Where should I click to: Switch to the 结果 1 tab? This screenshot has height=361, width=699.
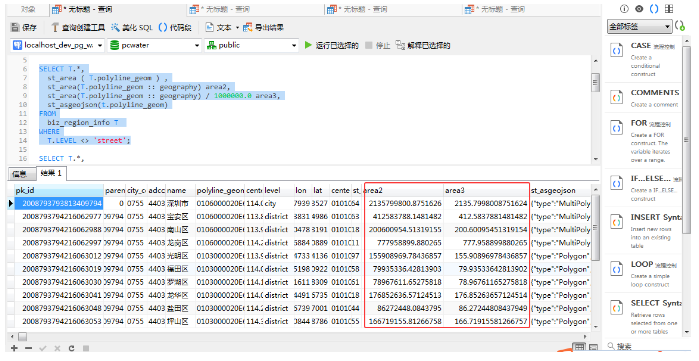pyautogui.click(x=51, y=173)
